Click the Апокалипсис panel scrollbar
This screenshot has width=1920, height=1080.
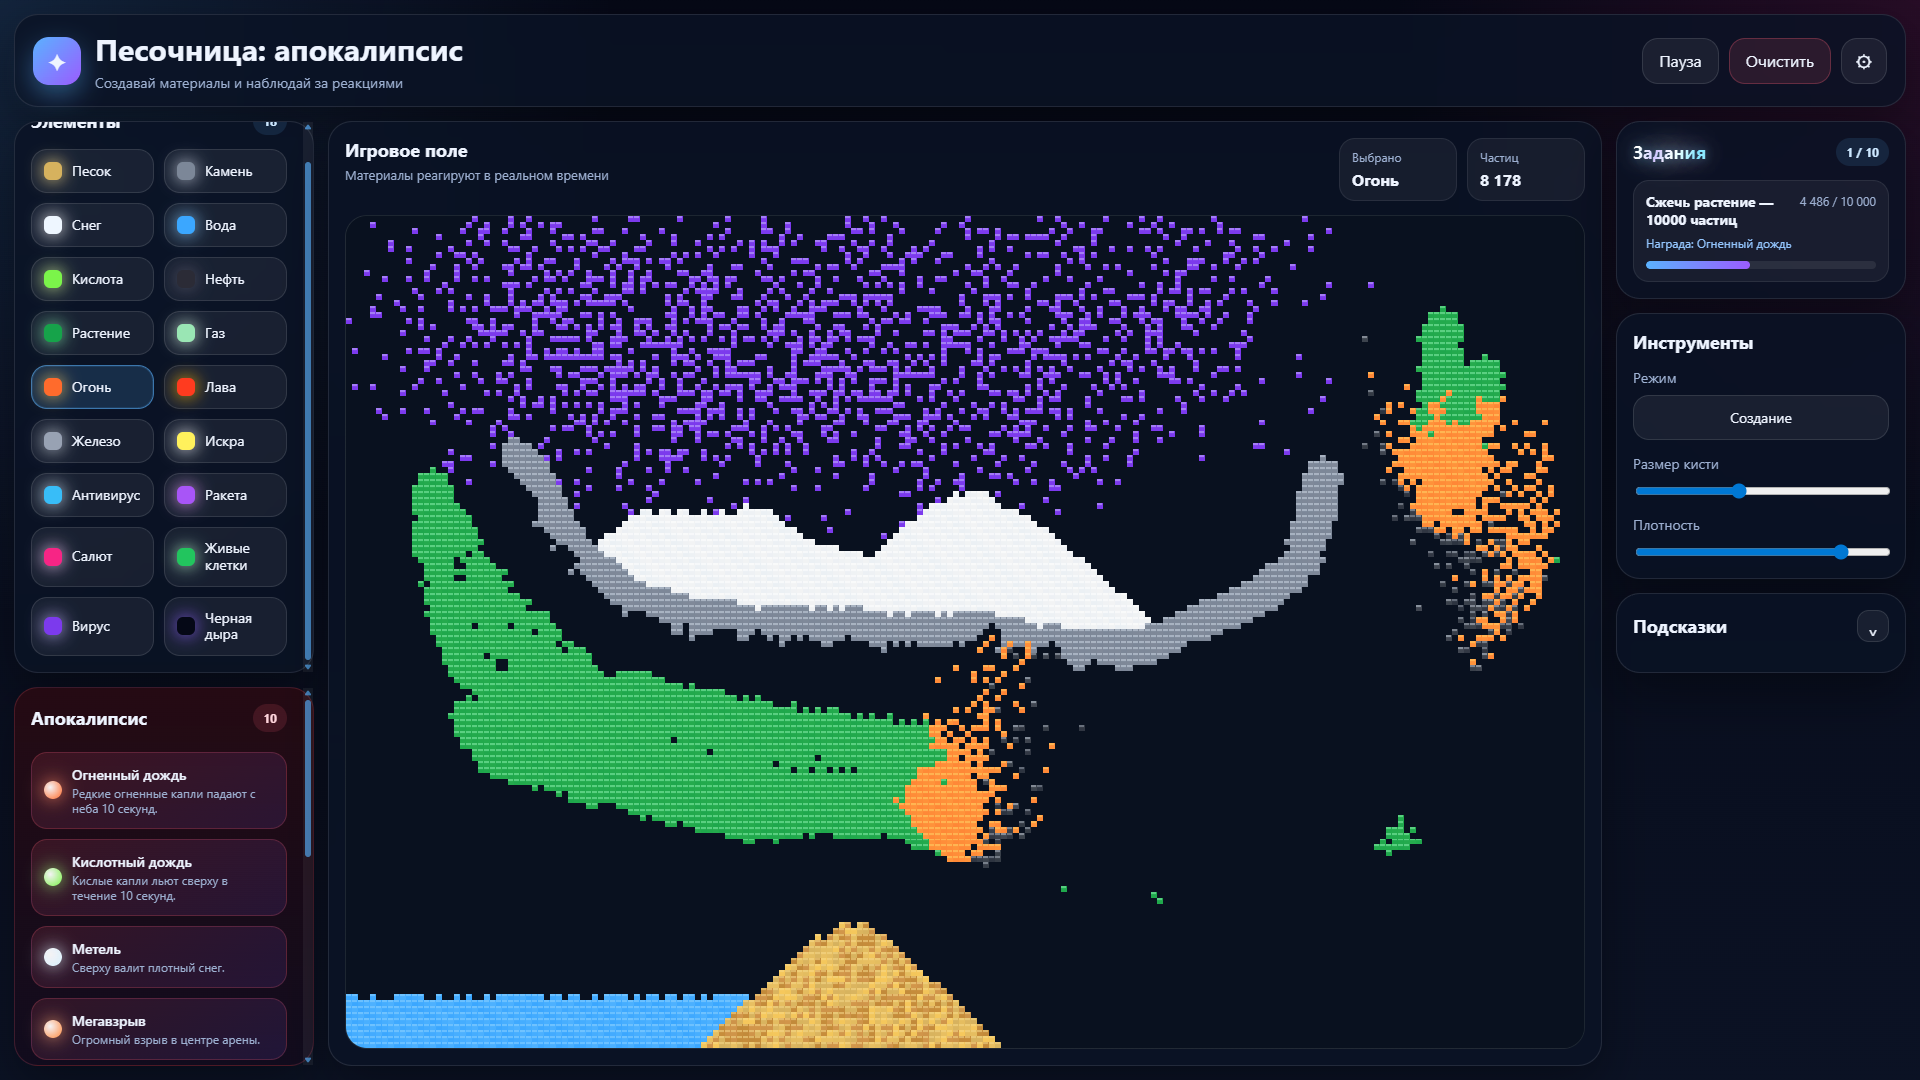(308, 780)
